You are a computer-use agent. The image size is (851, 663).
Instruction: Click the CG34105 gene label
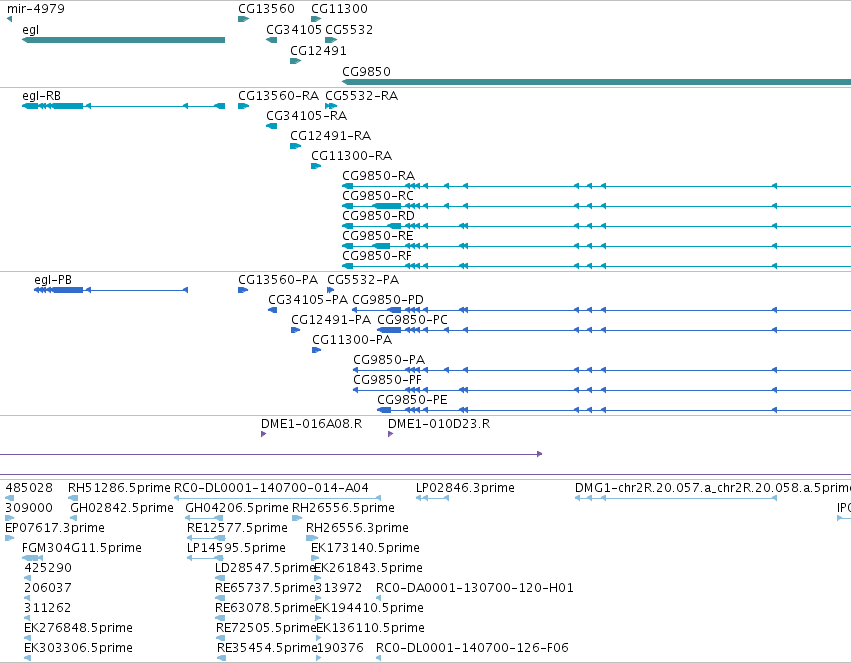[x=294, y=30]
